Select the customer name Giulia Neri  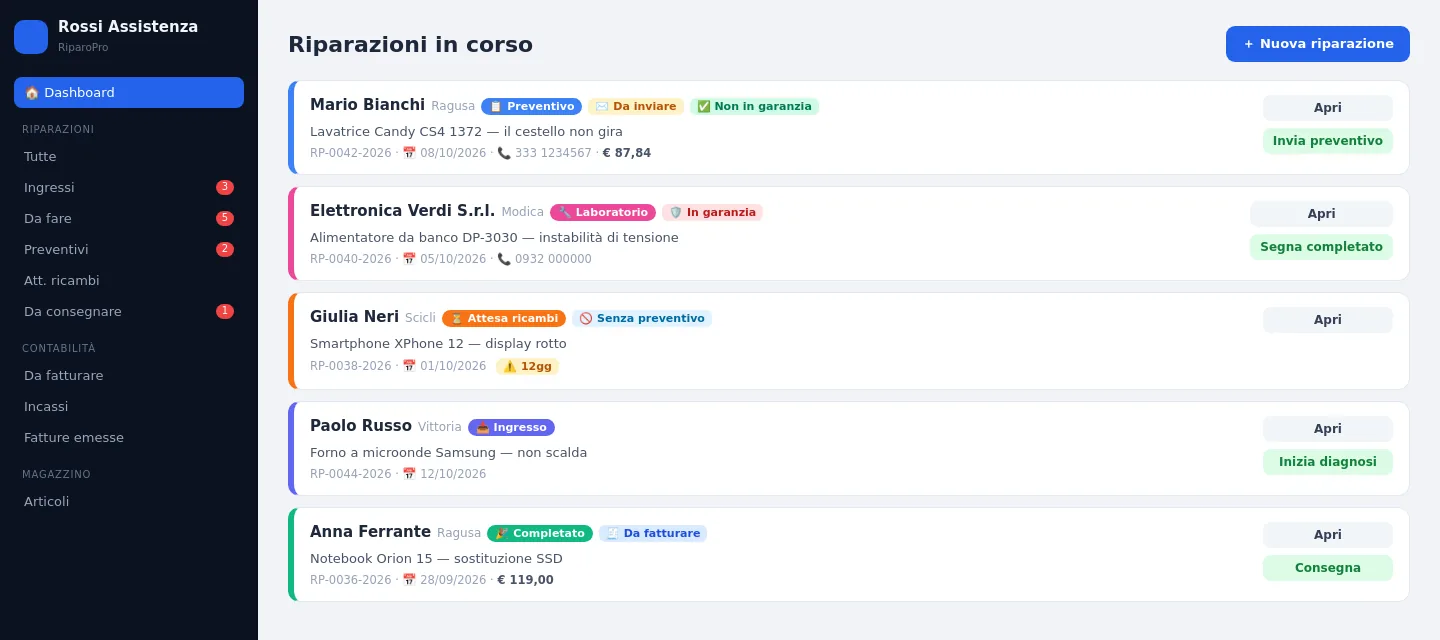pyautogui.click(x=354, y=317)
